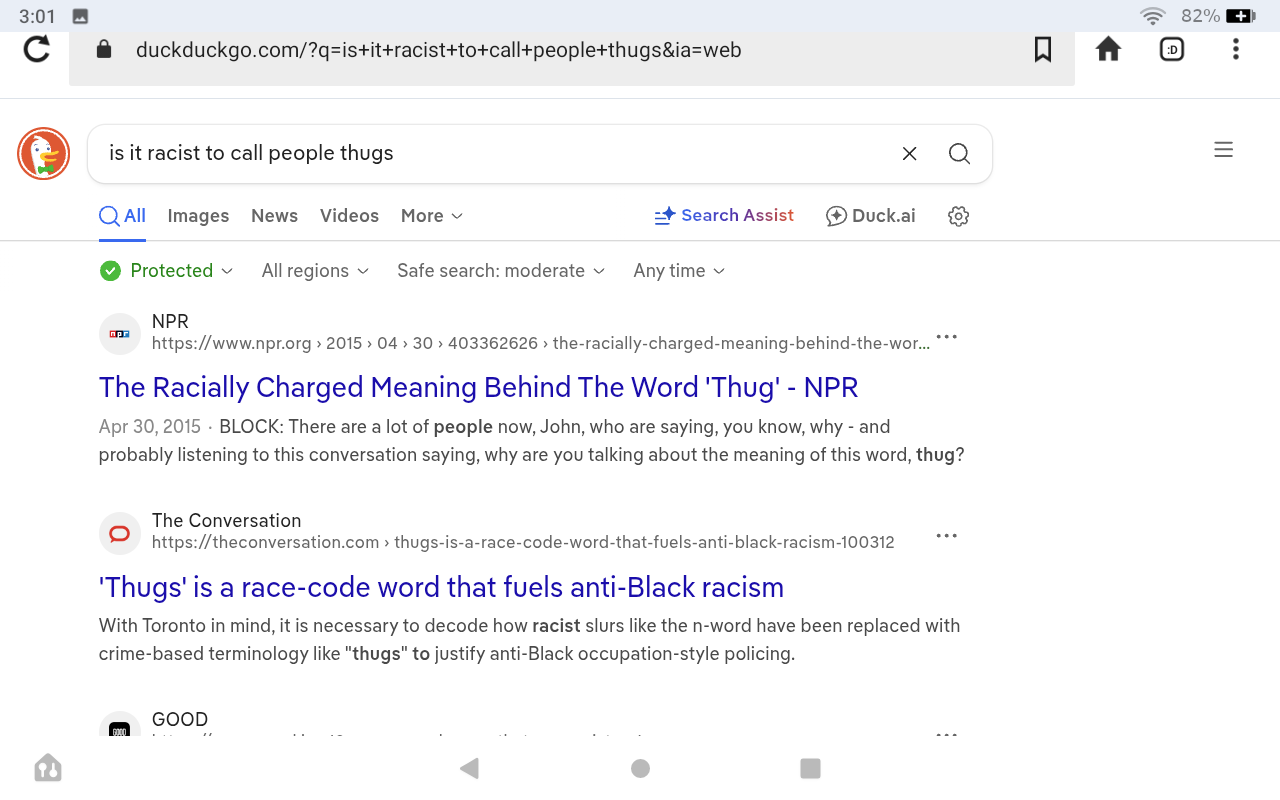Image resolution: width=1280 pixels, height=800 pixels.
Task: Focus the DuckDuckGo search text field
Action: [490, 154]
